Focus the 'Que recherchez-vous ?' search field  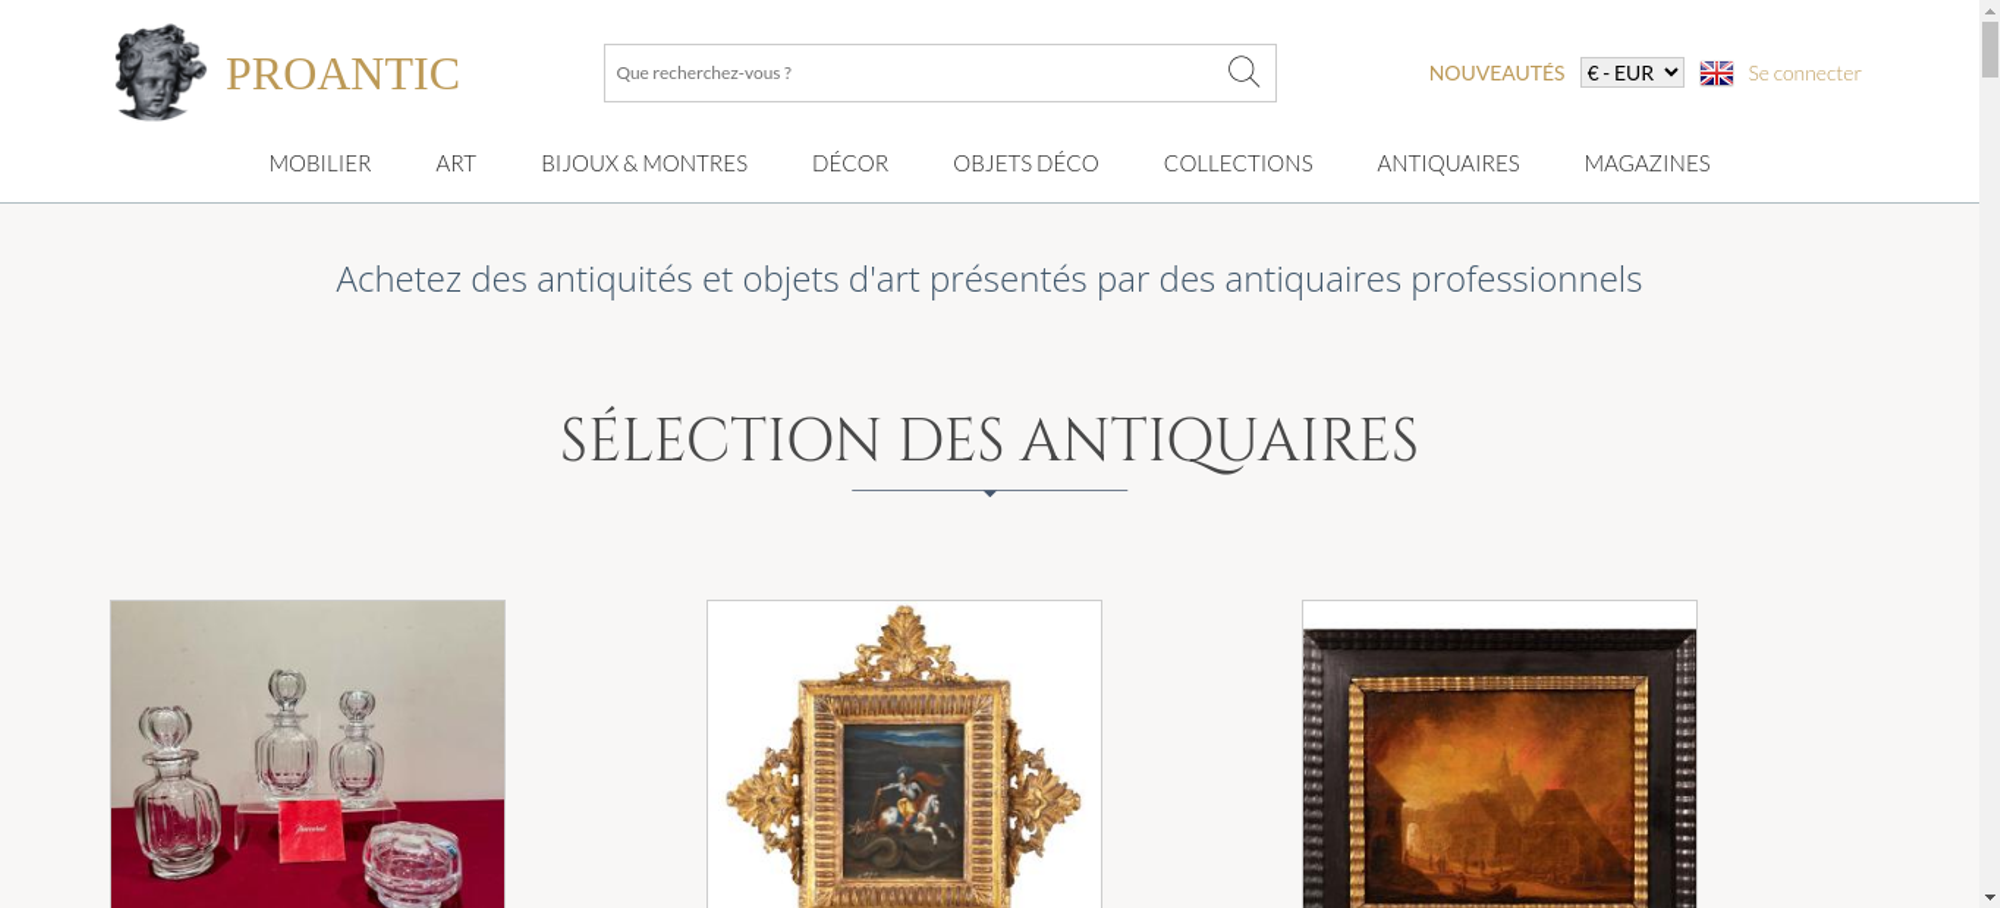[x=915, y=73]
